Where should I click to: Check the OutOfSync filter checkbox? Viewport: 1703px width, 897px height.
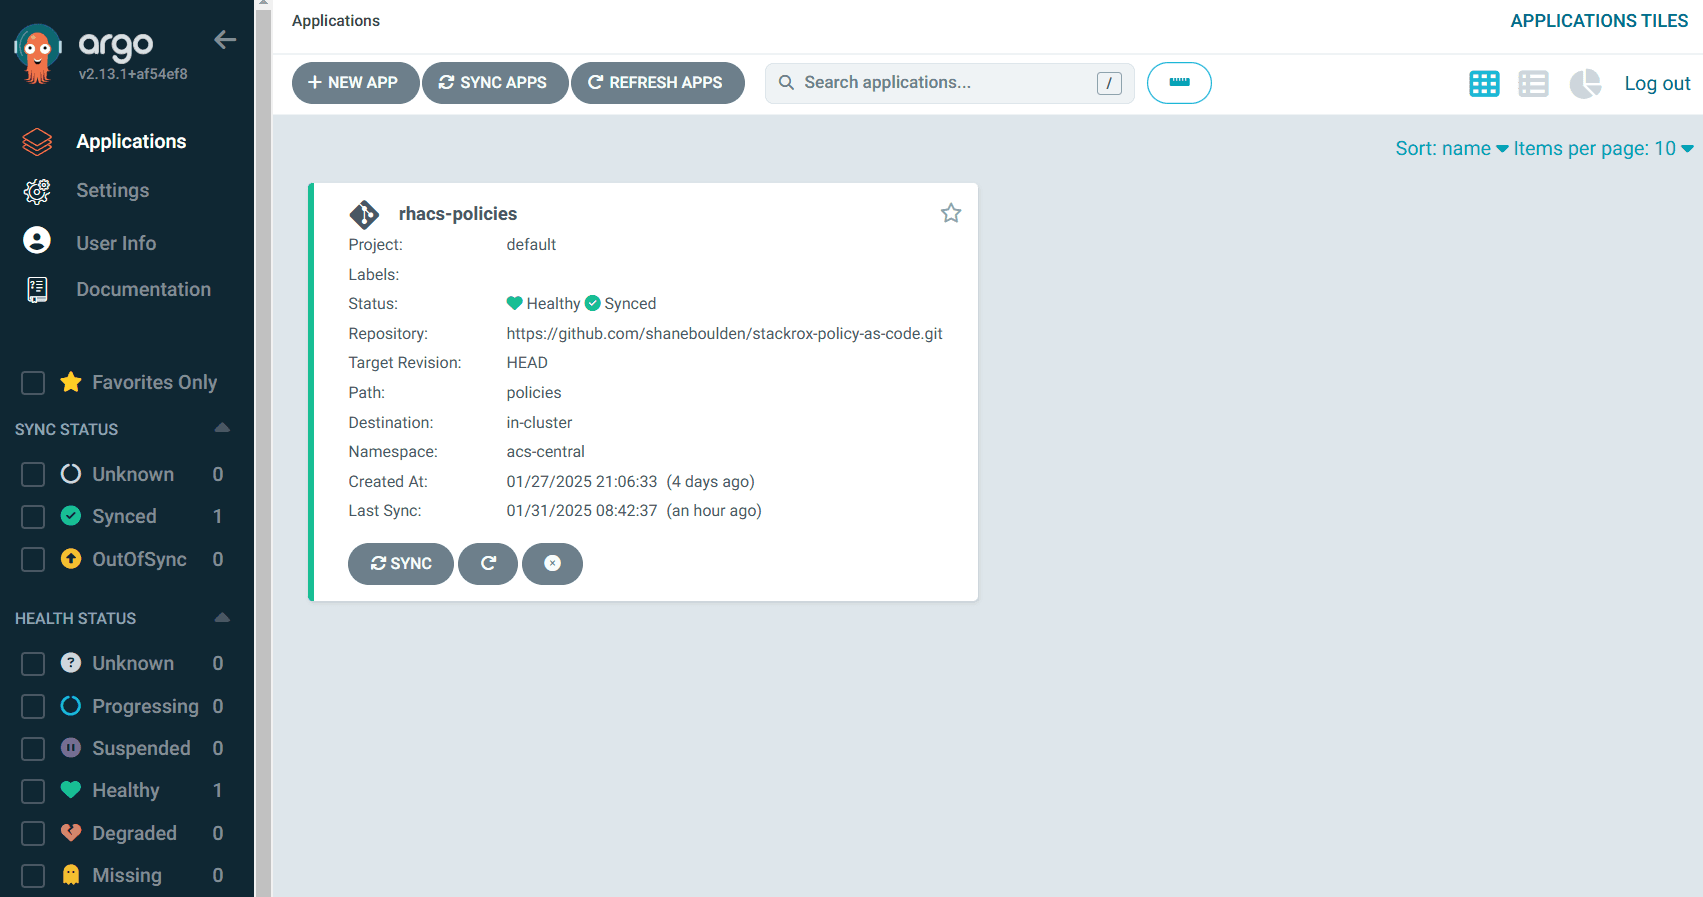point(33,559)
